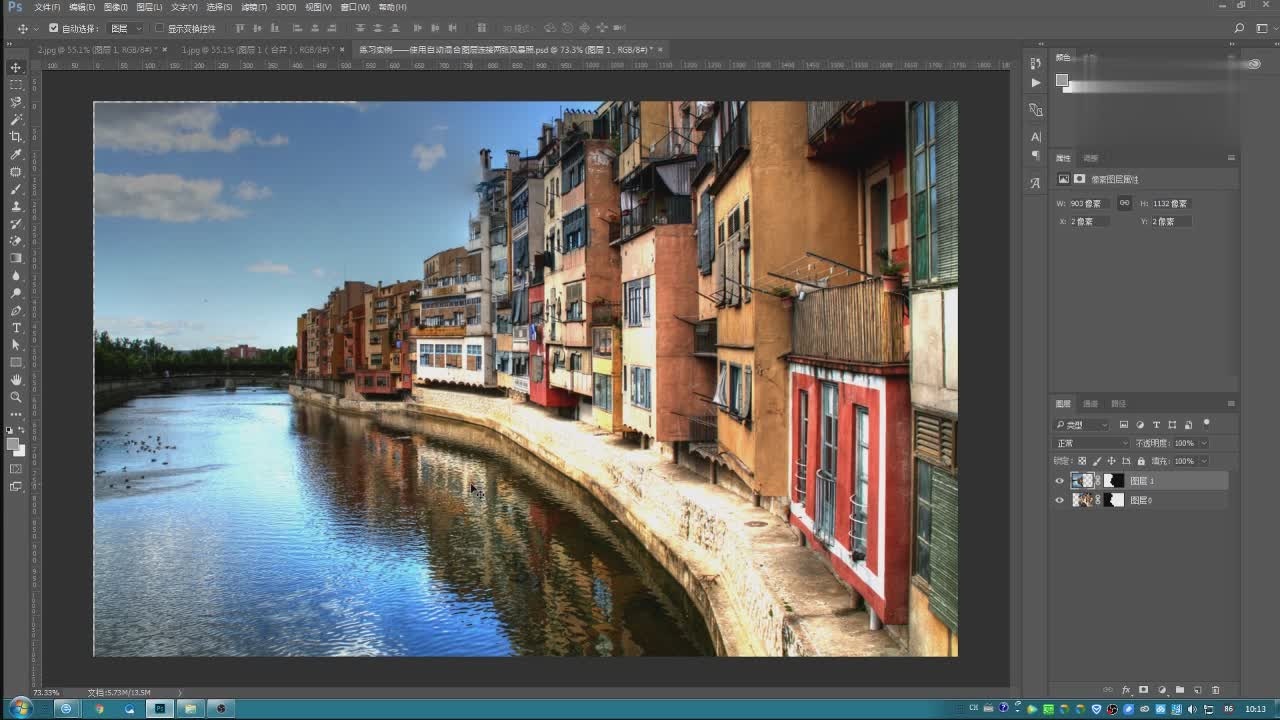Switch to the 路径 paths tab

(x=1118, y=403)
